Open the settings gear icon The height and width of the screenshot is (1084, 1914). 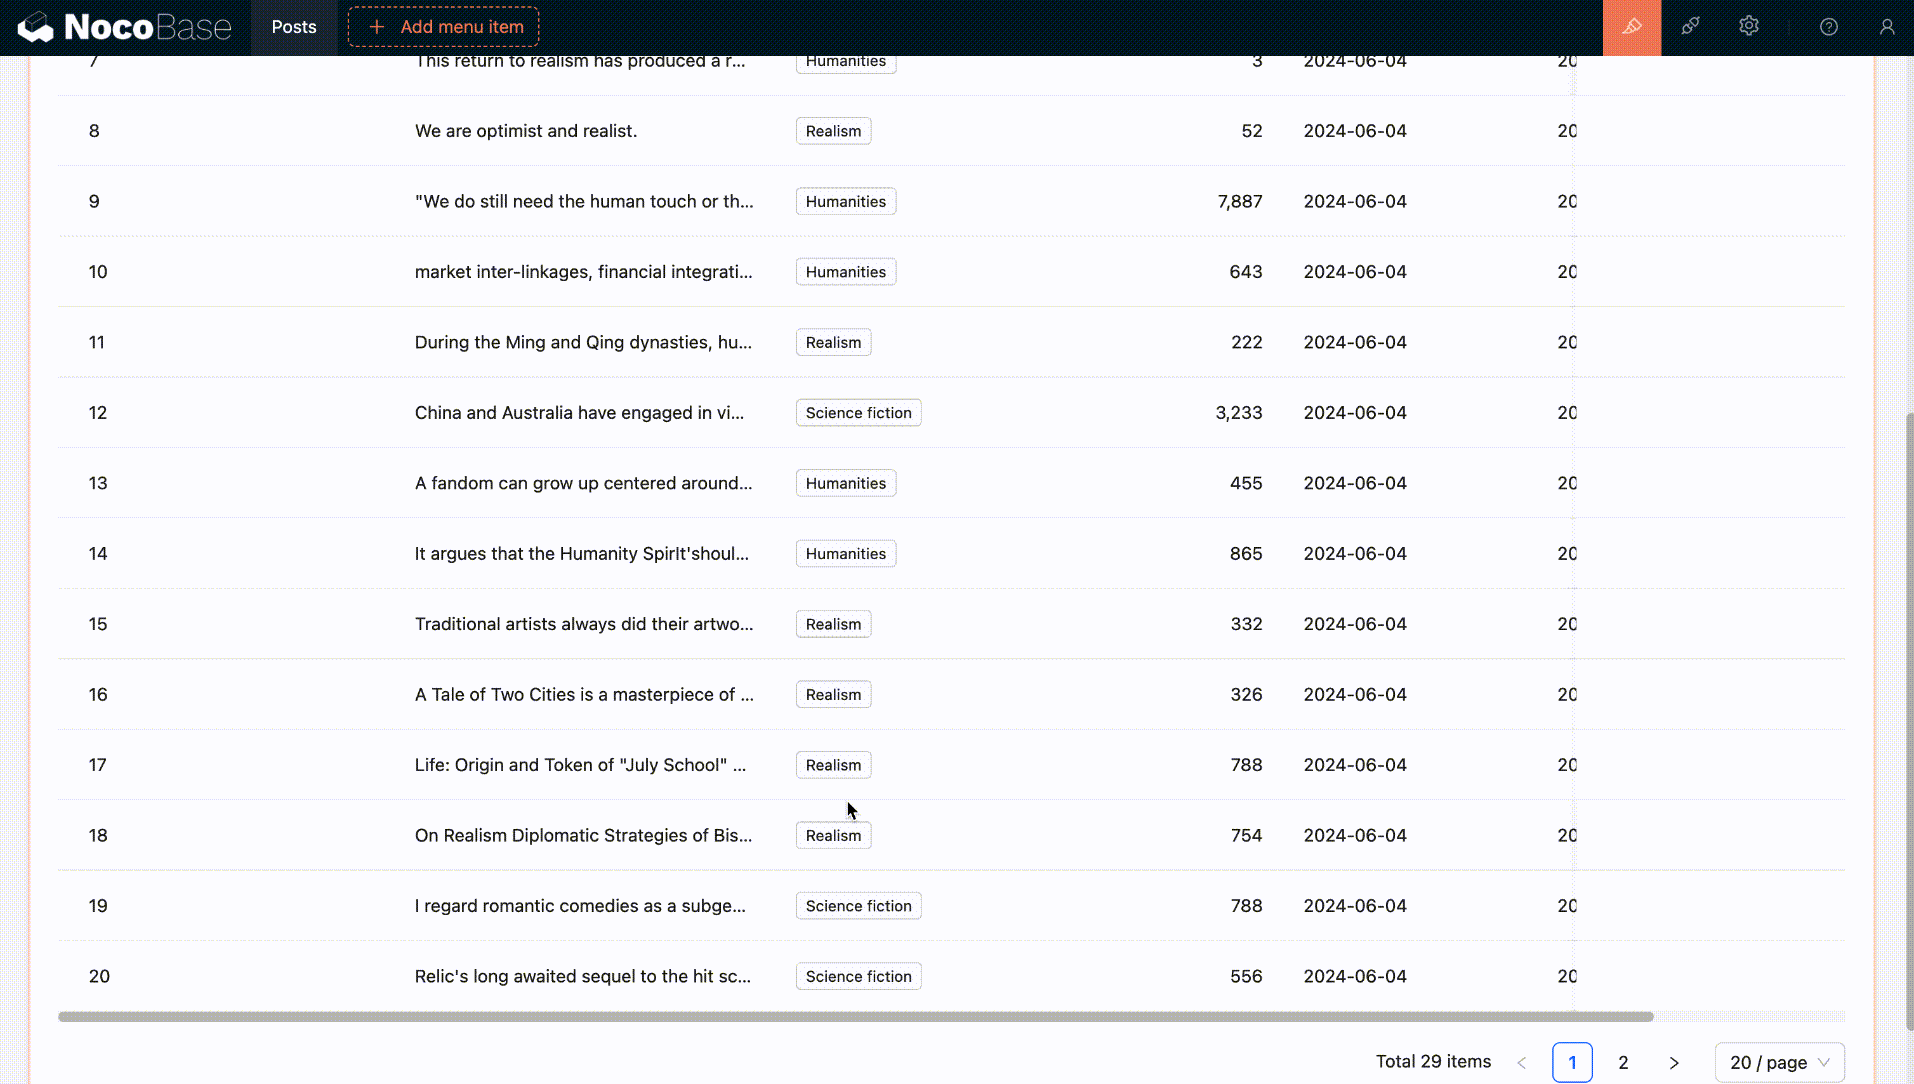tap(1748, 27)
